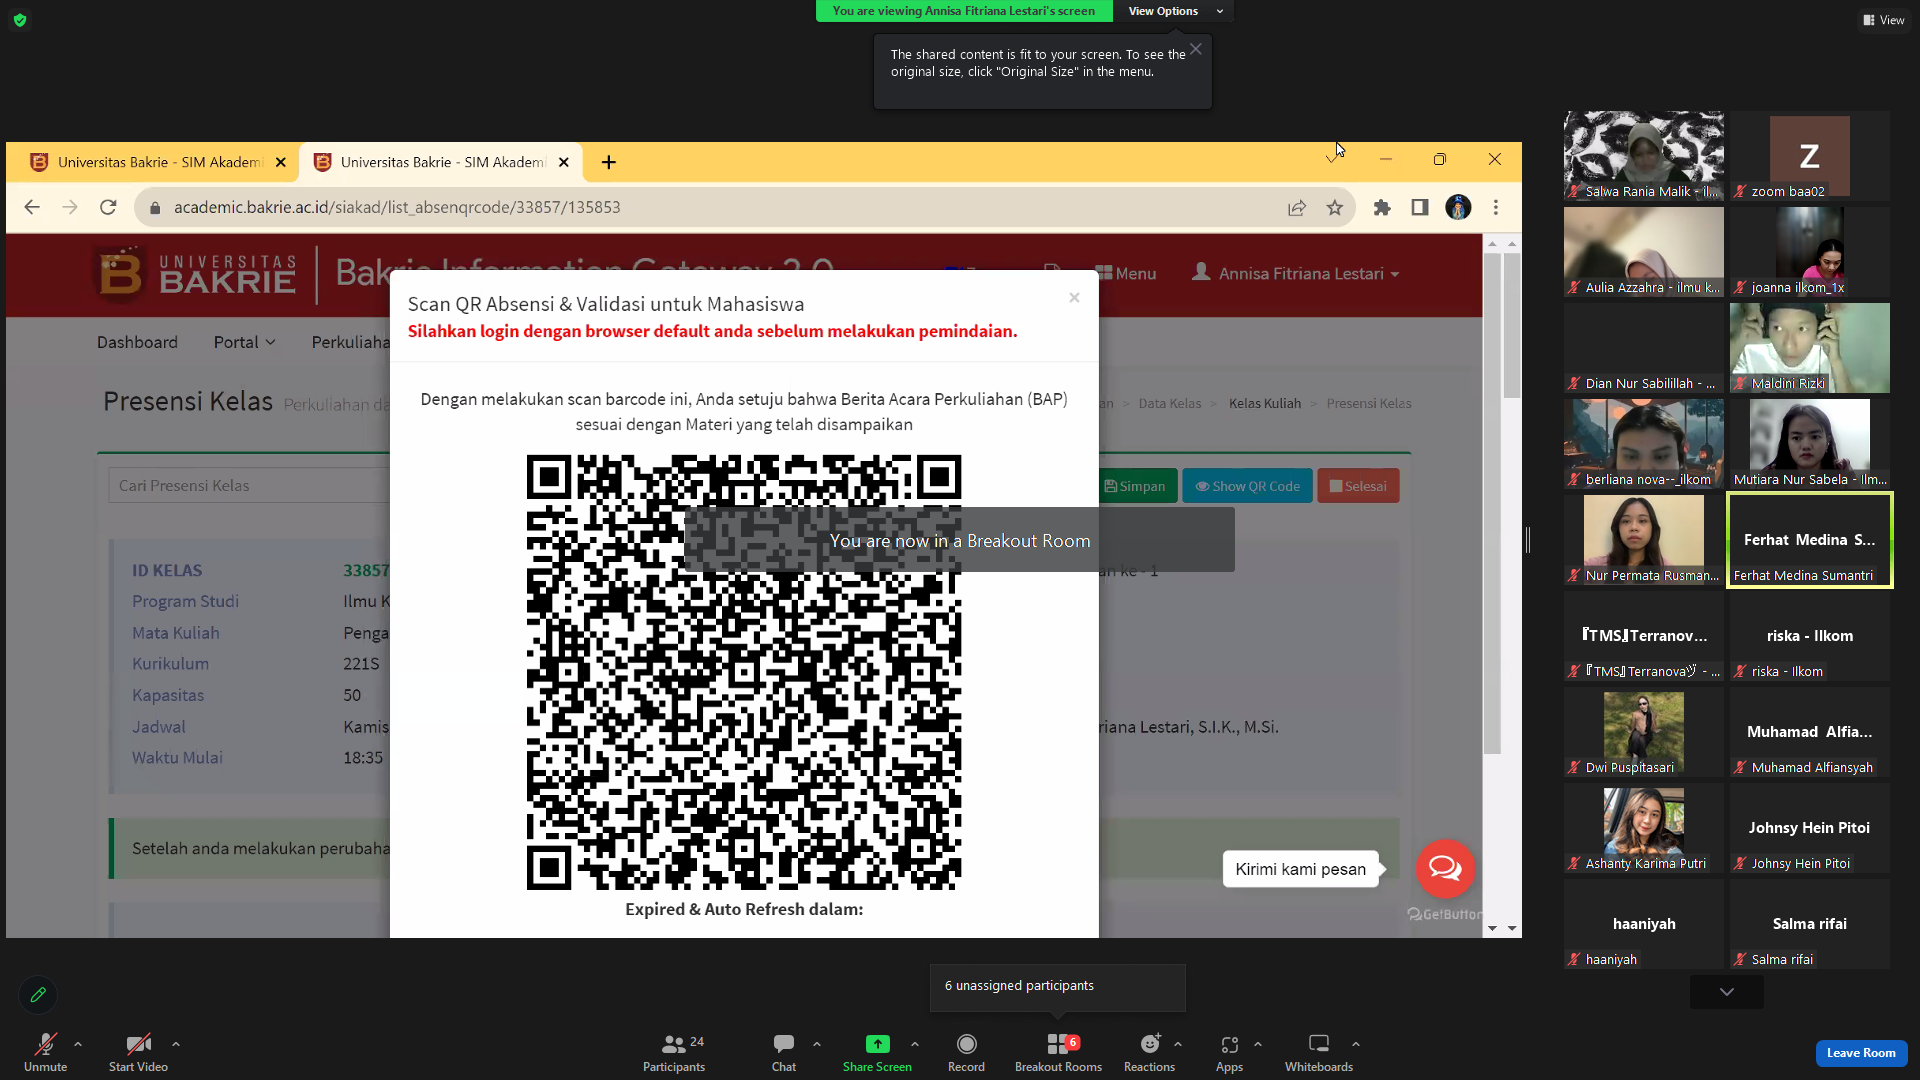Viewport: 1920px width, 1080px height.
Task: Show more participants with down chevron
Action: click(1727, 992)
